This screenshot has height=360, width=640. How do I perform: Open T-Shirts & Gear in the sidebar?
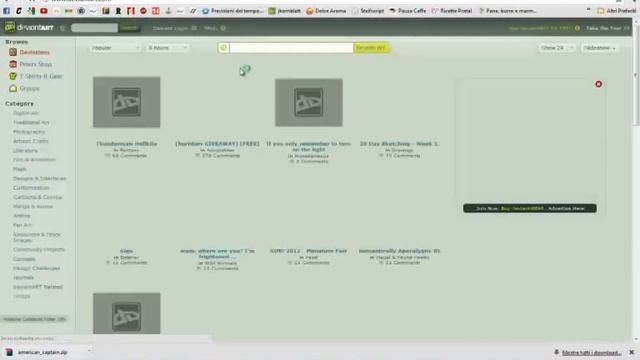pos(36,76)
